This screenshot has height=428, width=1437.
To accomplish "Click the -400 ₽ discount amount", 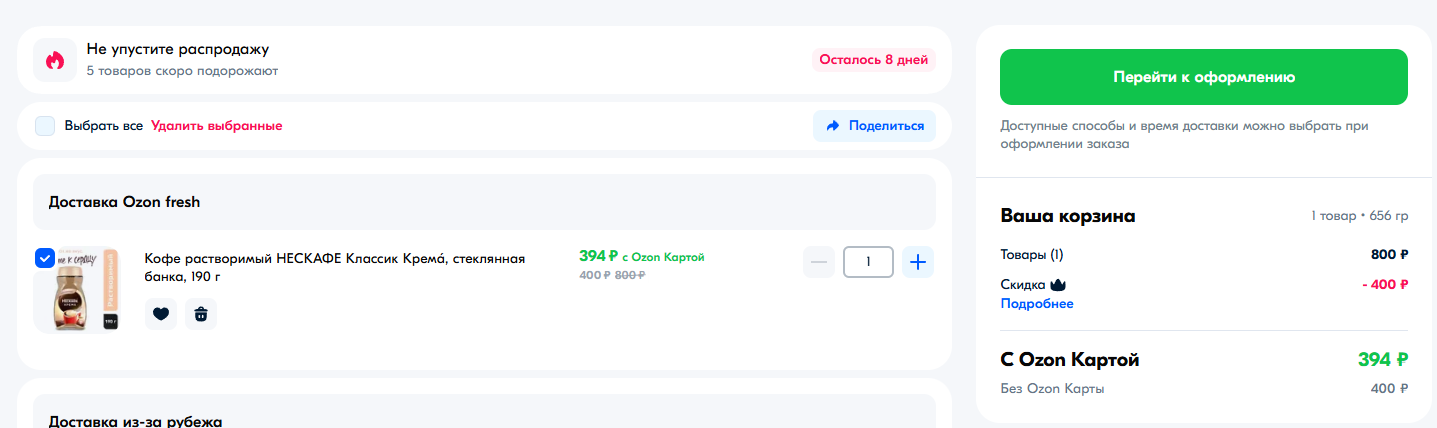I will pyautogui.click(x=1385, y=285).
